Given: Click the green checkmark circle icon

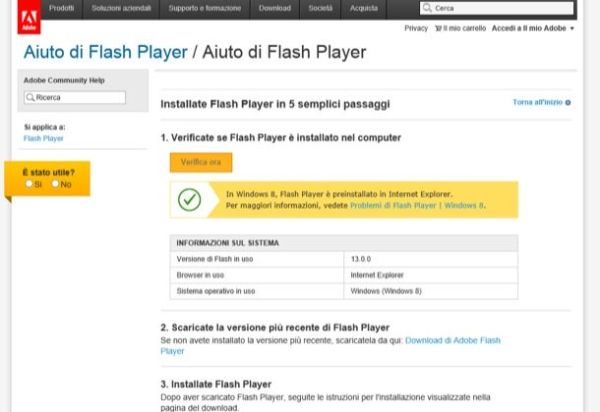Looking at the screenshot, I should coord(189,199).
